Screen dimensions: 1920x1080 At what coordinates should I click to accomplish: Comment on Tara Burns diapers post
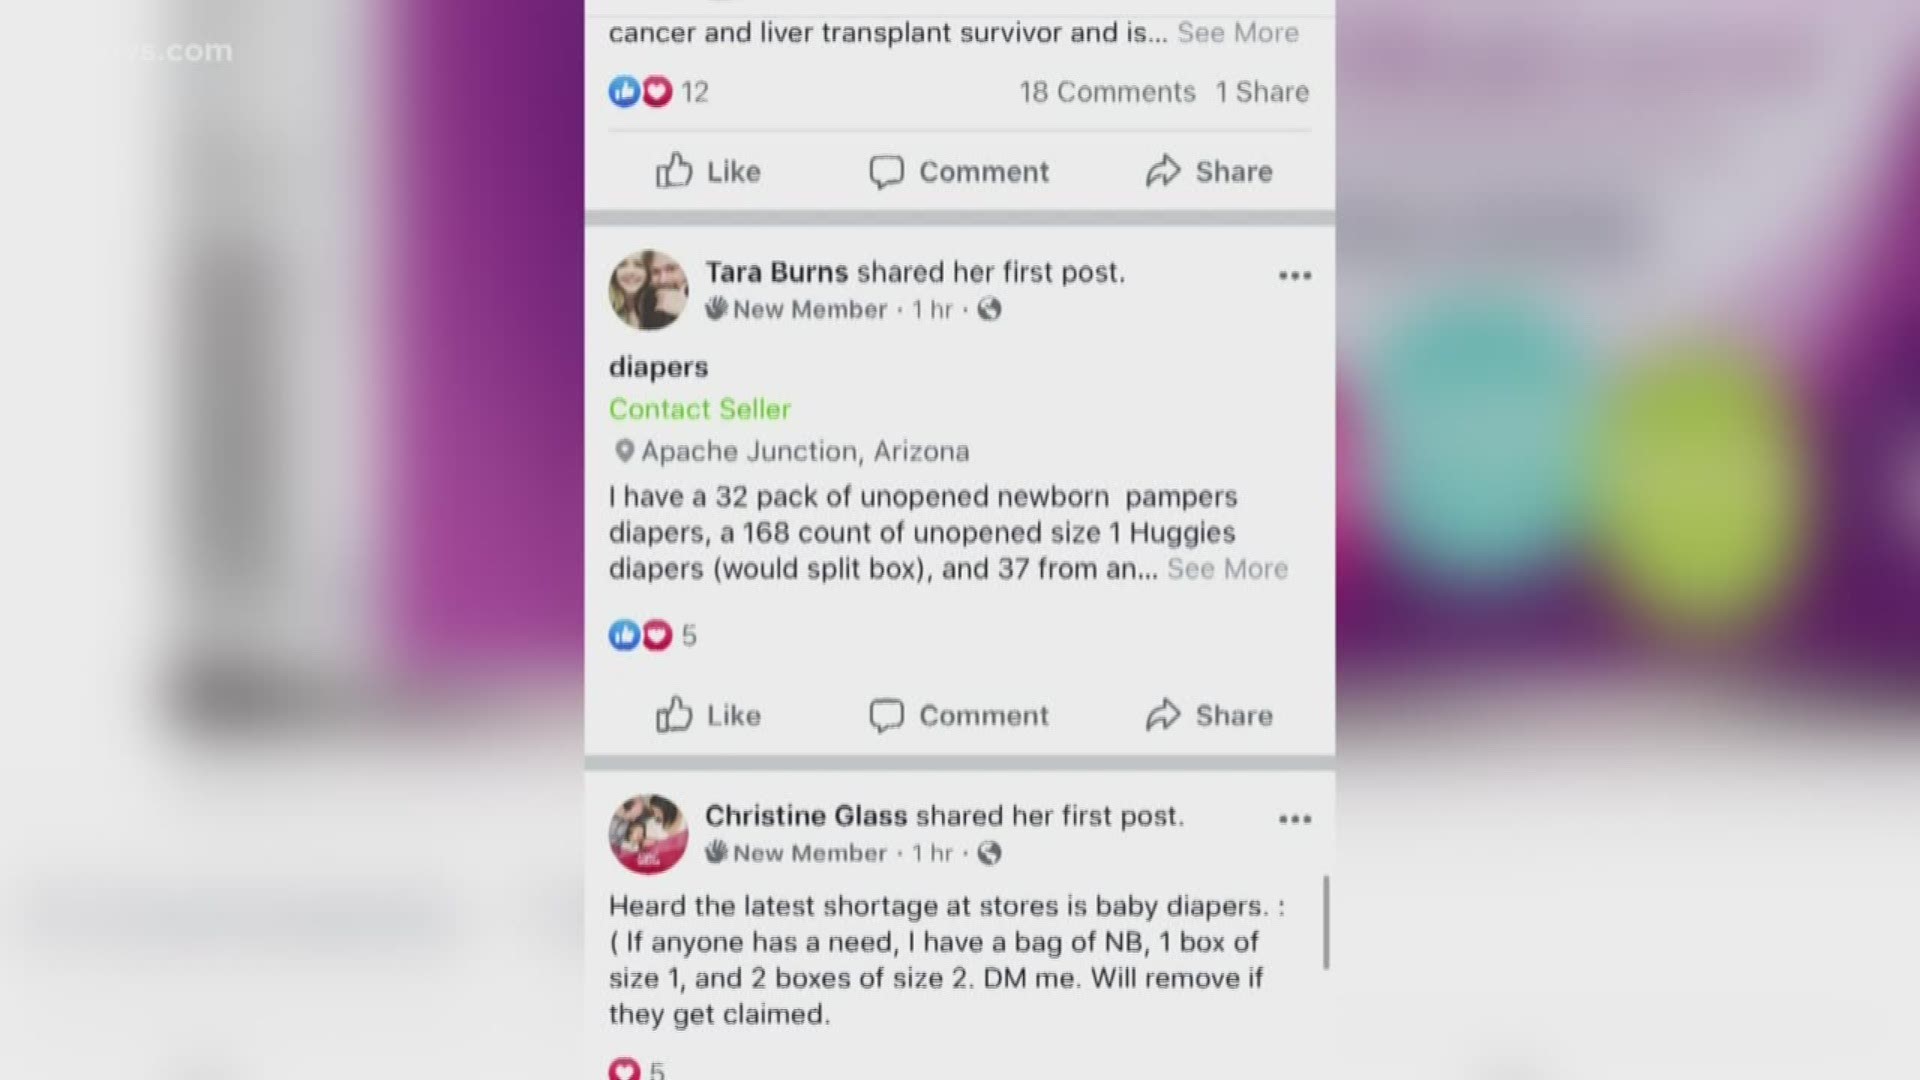click(x=959, y=715)
